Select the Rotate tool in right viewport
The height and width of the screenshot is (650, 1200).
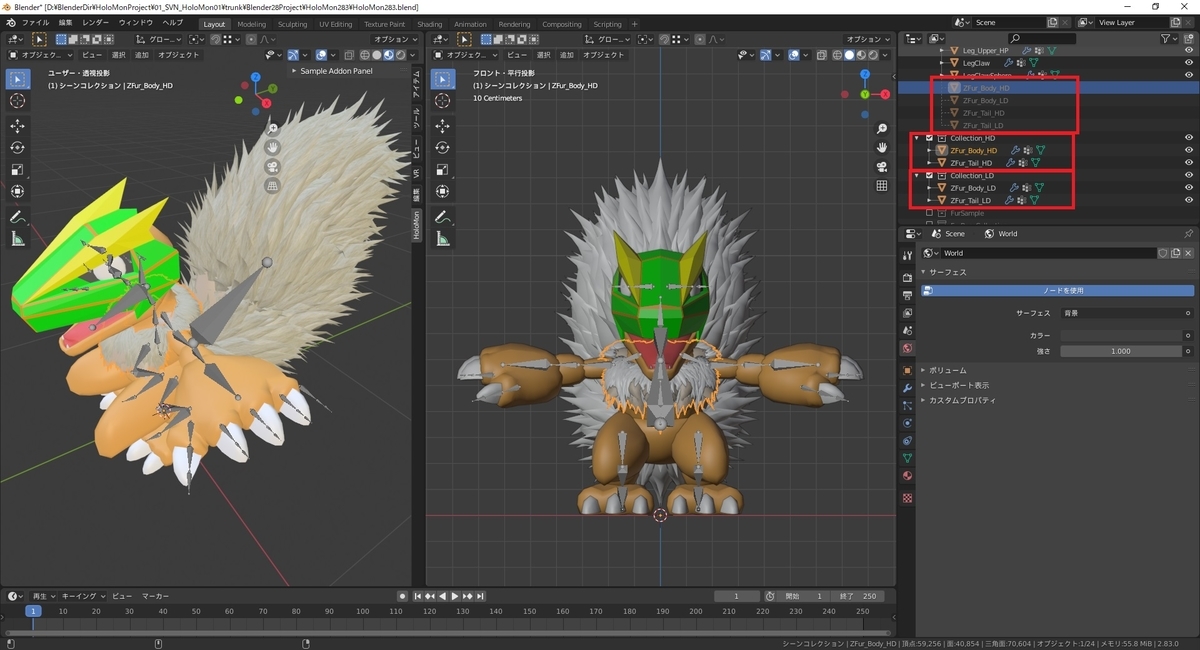coord(443,148)
